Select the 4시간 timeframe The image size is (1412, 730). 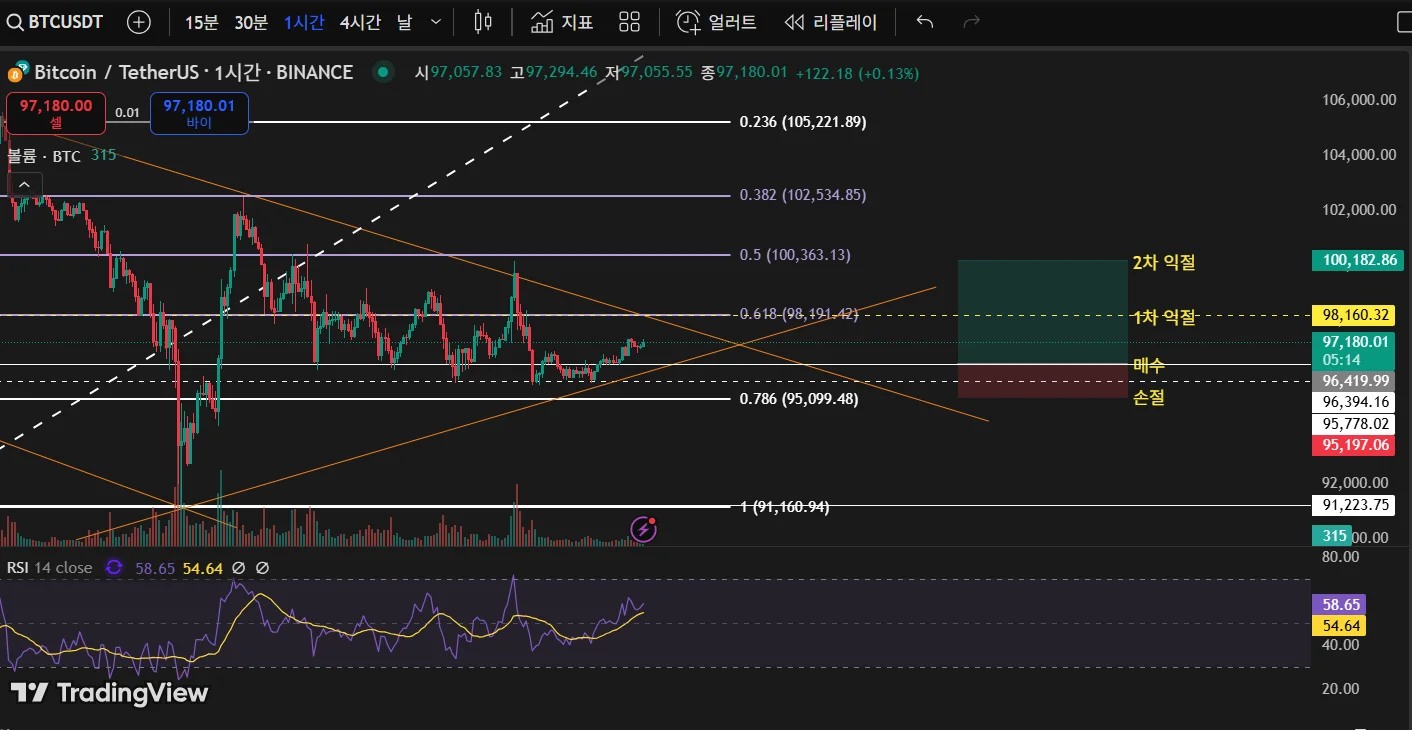point(360,22)
